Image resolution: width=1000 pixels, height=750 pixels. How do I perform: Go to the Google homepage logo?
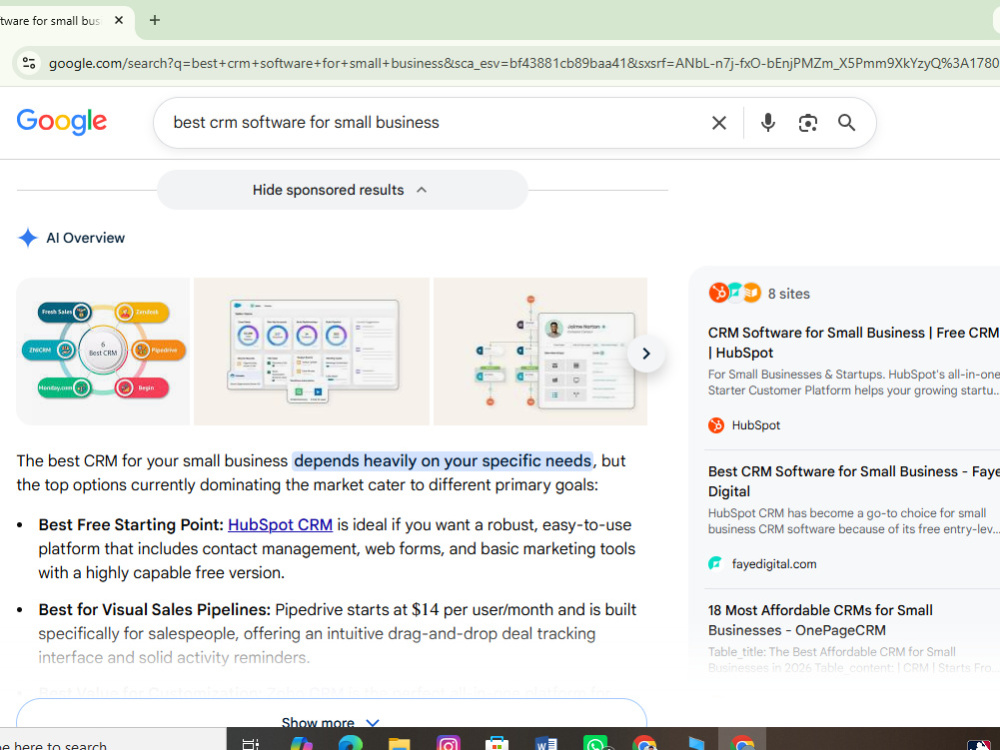coord(62,121)
